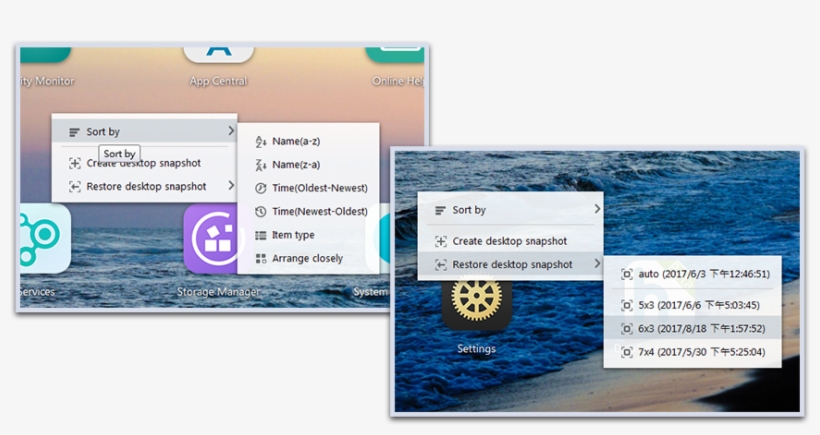Click Create desktop snapshot icon in right menu
Viewport: 820px width, 435px height.
tap(441, 241)
